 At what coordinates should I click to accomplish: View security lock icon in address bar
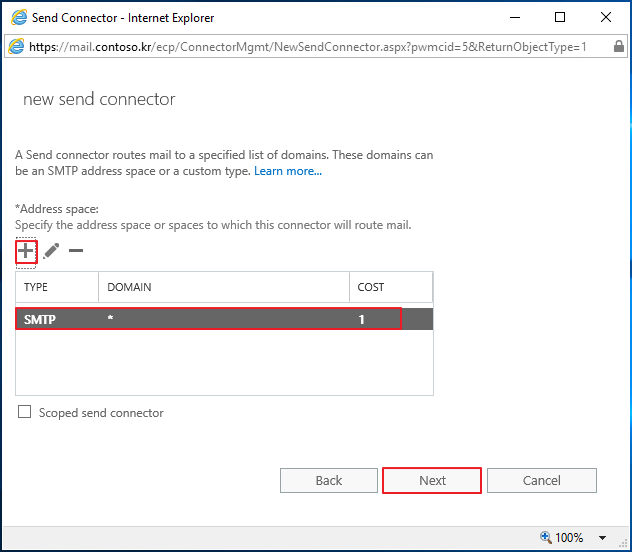[x=619, y=46]
